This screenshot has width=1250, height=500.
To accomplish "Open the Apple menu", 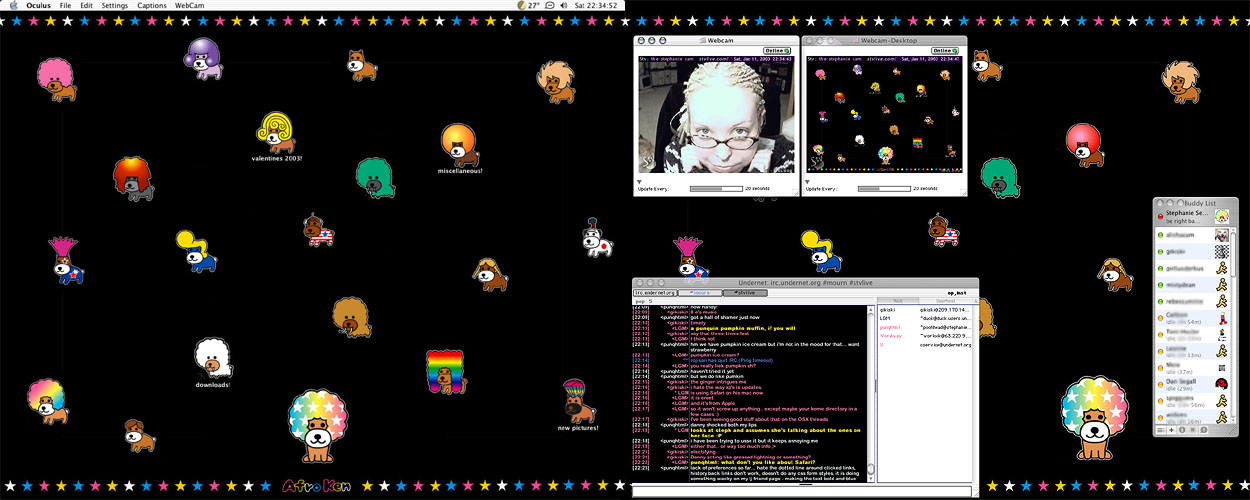I will 12,6.
